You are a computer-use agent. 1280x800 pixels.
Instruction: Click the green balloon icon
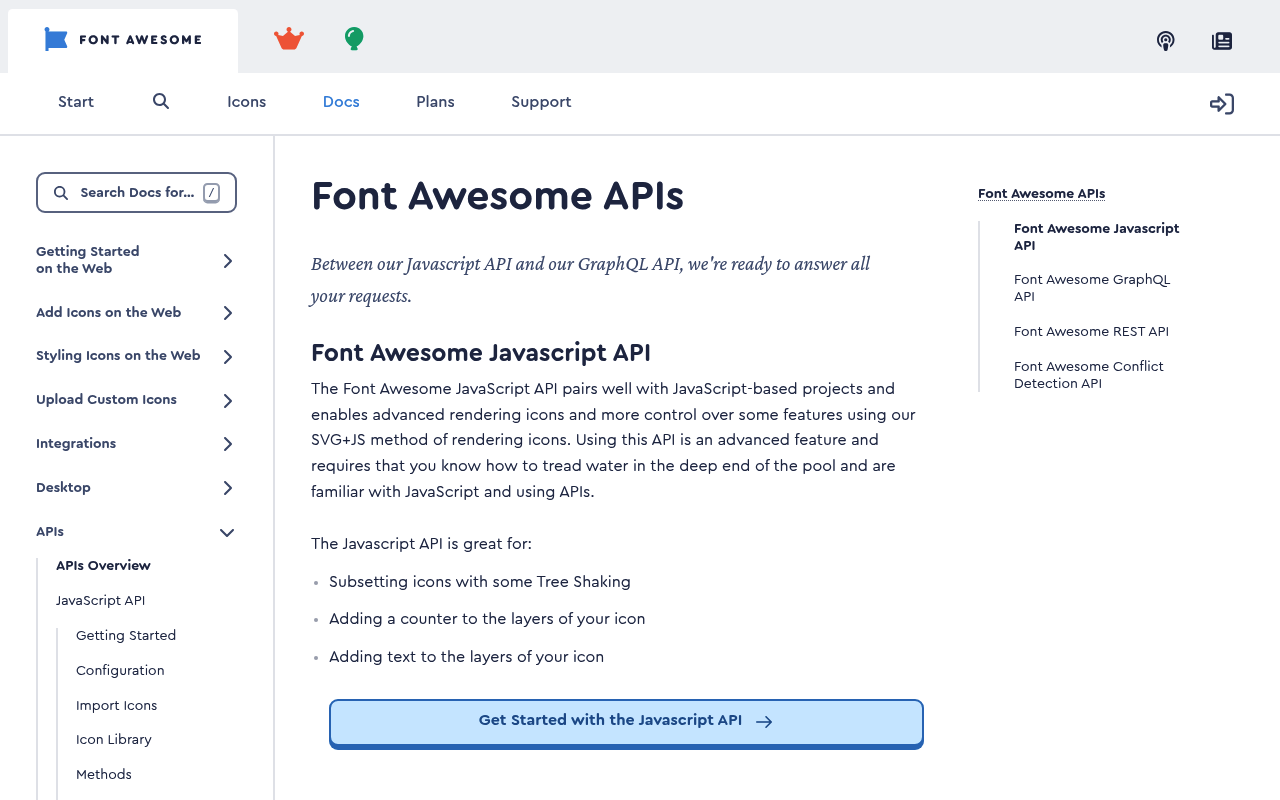pyautogui.click(x=354, y=39)
